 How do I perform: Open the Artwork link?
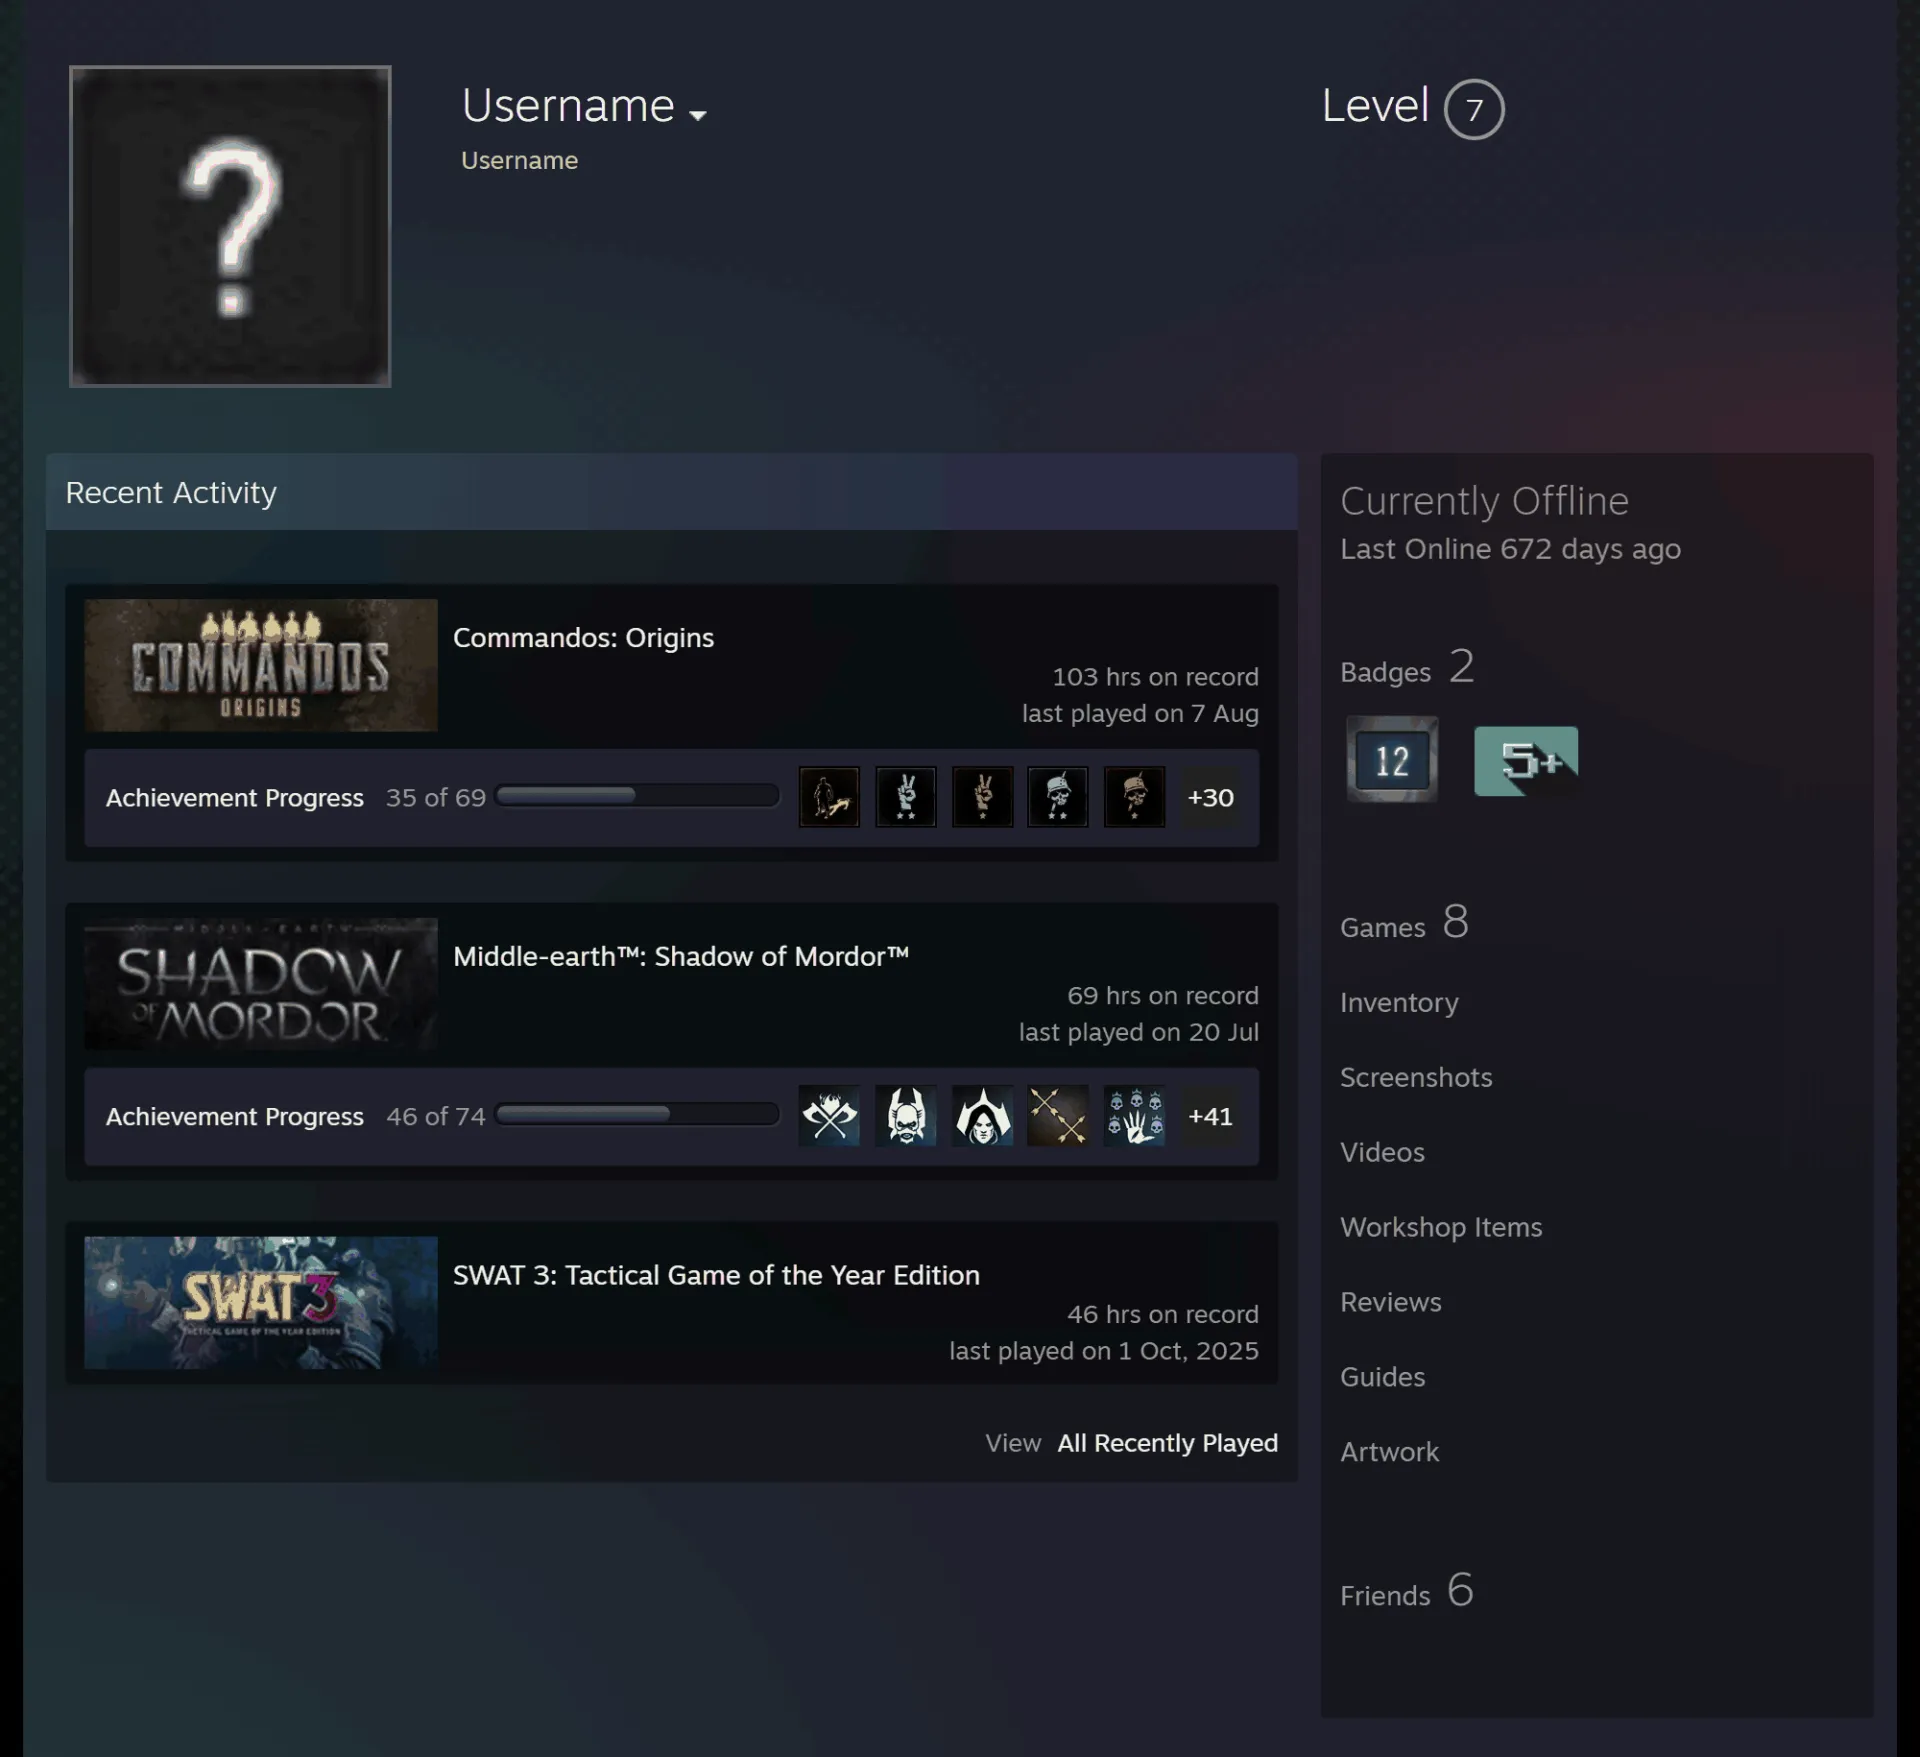(1389, 1452)
